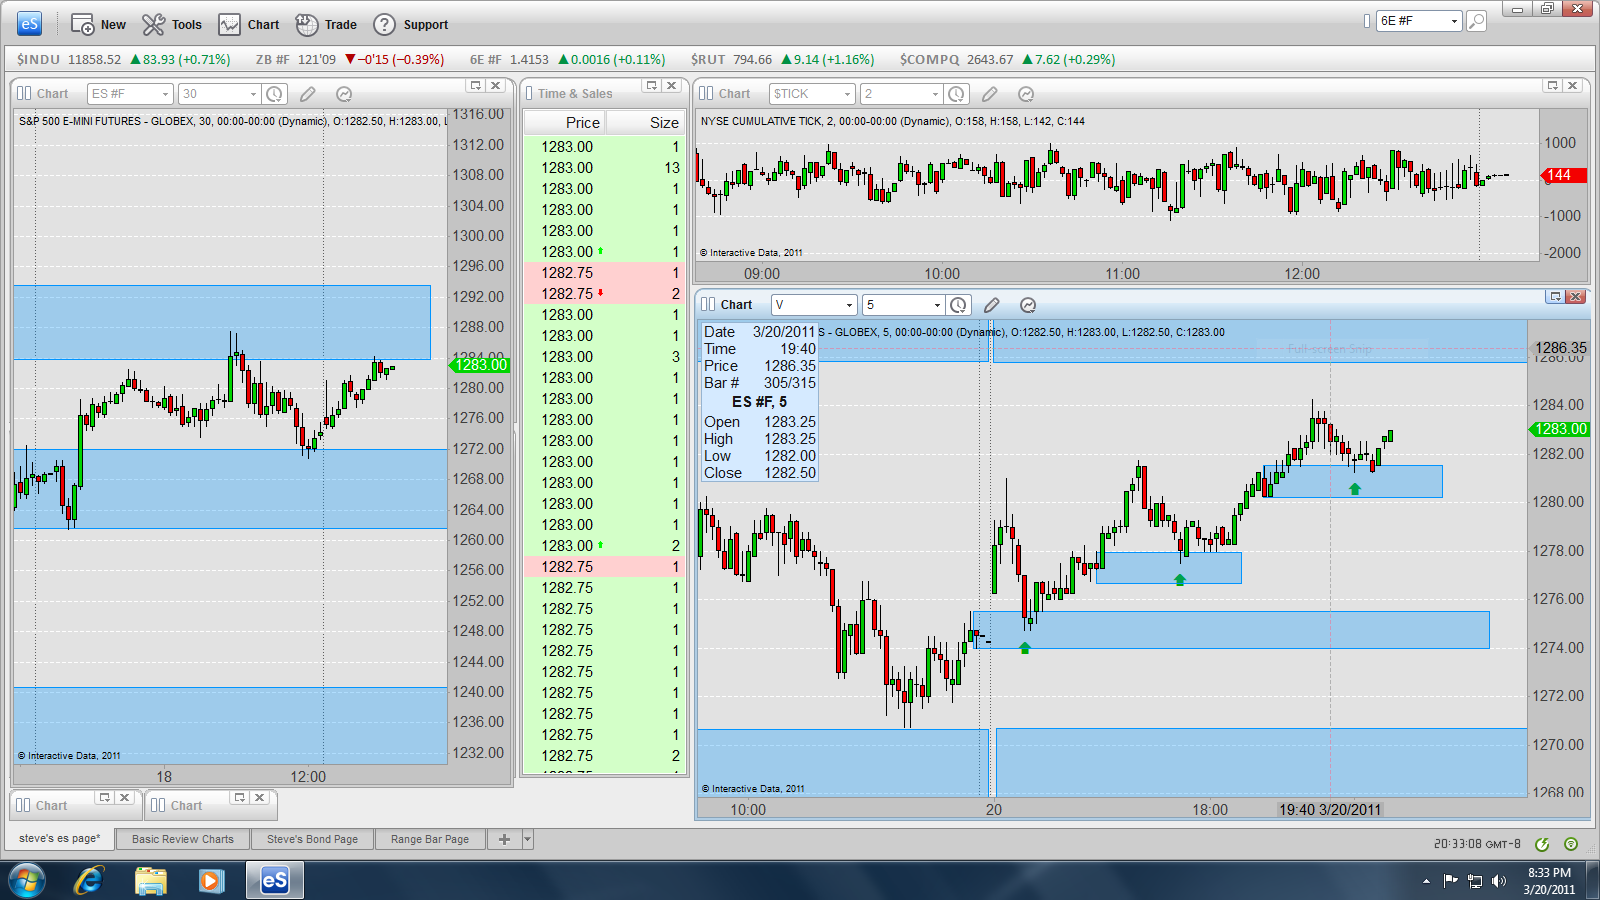Image resolution: width=1600 pixels, height=900 pixels.
Task: Click the chart link icon of 5-minute chart
Action: click(x=708, y=304)
